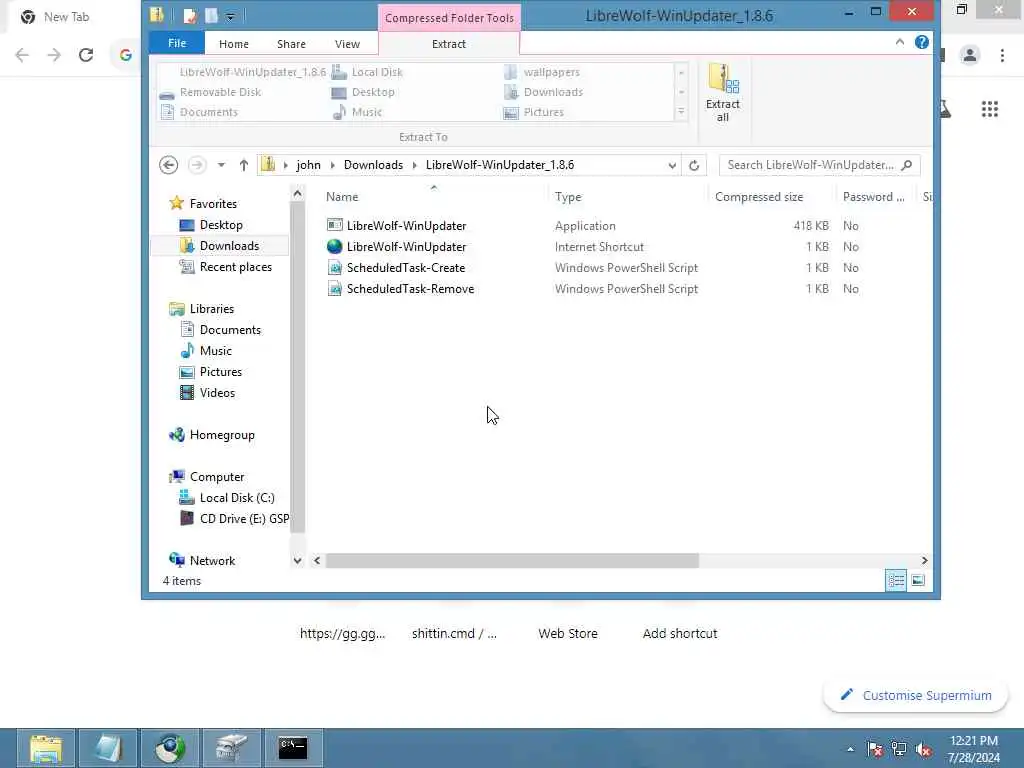
Task: Click Properties icon in Quick Access Toolbar
Action: [x=189, y=16]
